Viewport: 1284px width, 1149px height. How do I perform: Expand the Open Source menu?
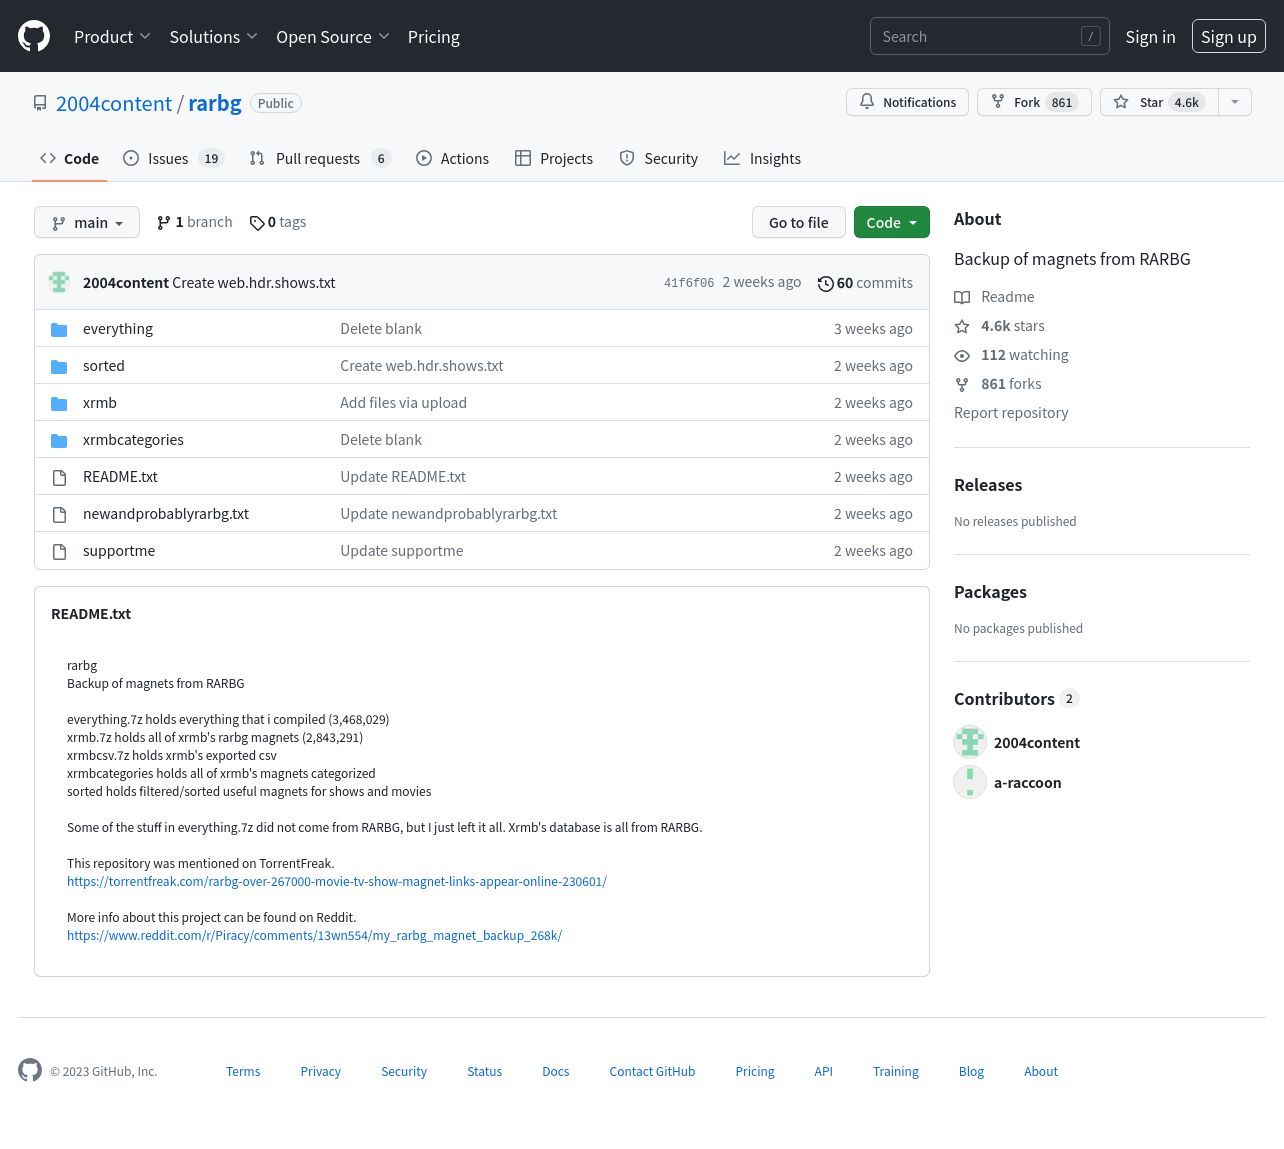pyautogui.click(x=333, y=37)
